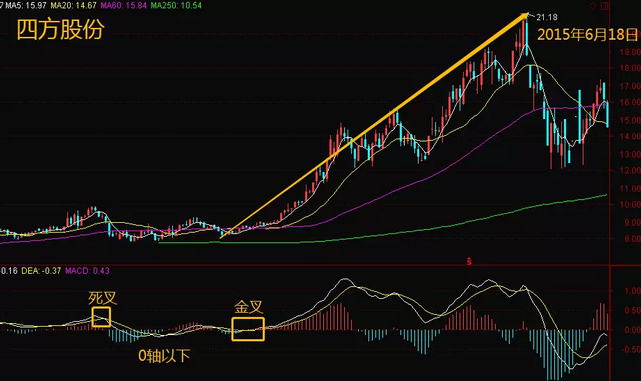
Task: Select the MA5 indicator label
Action: (25, 5)
